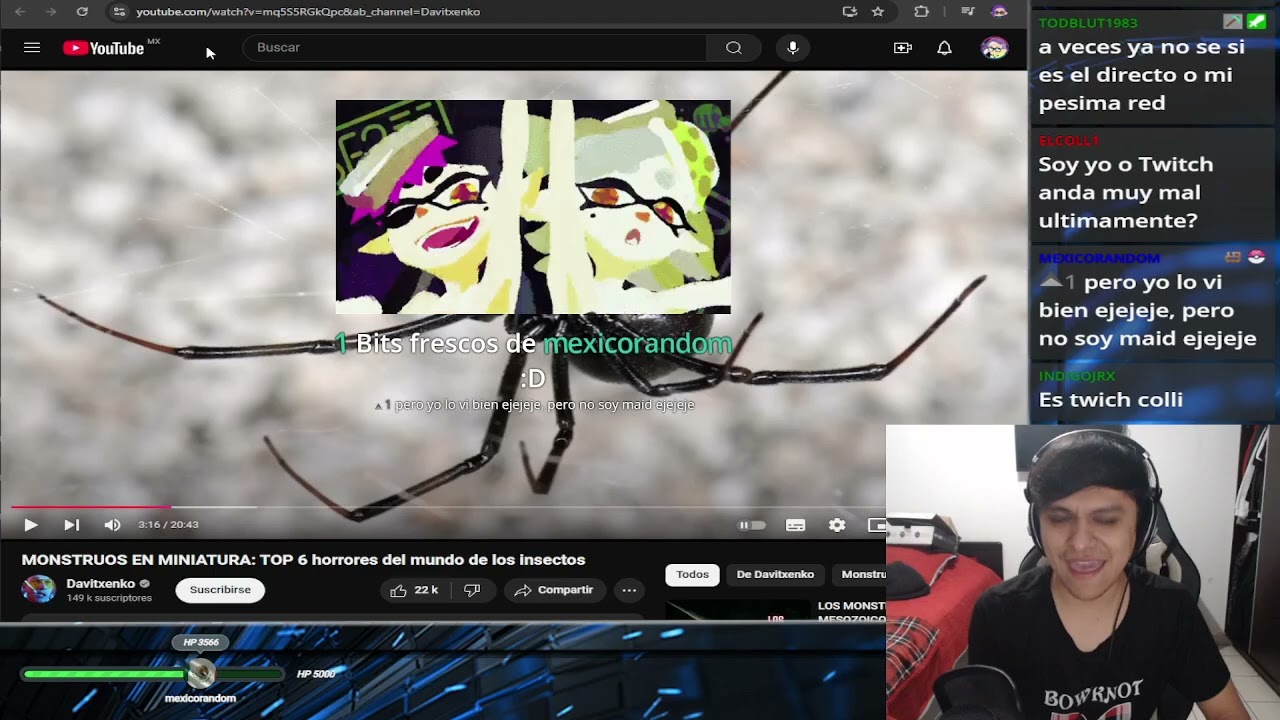This screenshot has height=720, width=1280.
Task: Click INDIGOJRX username in chat
Action: 1076,376
